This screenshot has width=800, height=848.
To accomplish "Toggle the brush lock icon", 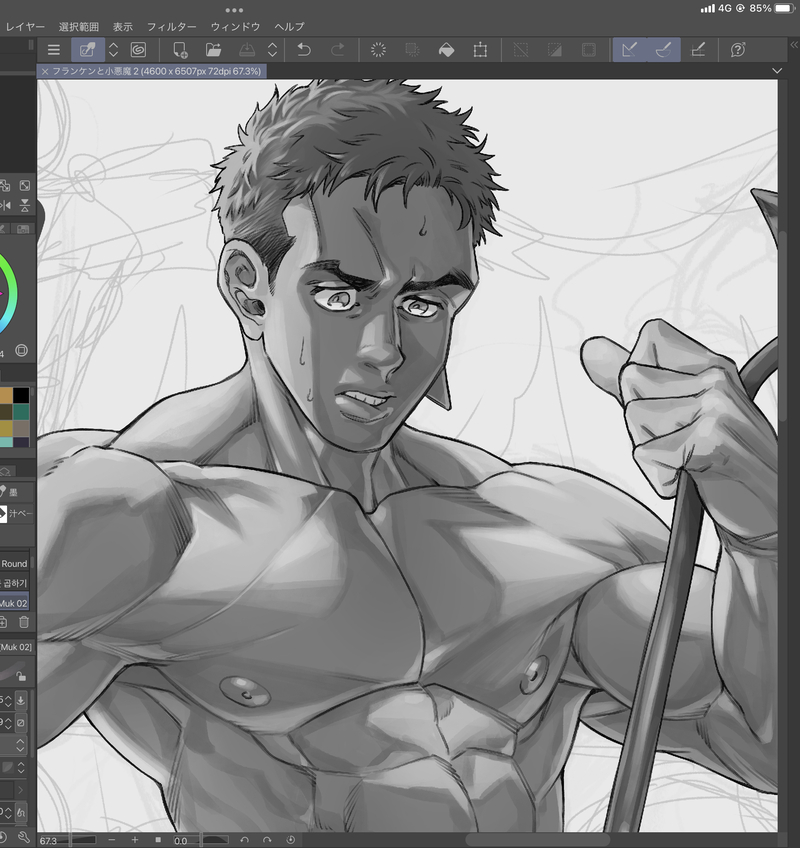I will pyautogui.click(x=21, y=676).
